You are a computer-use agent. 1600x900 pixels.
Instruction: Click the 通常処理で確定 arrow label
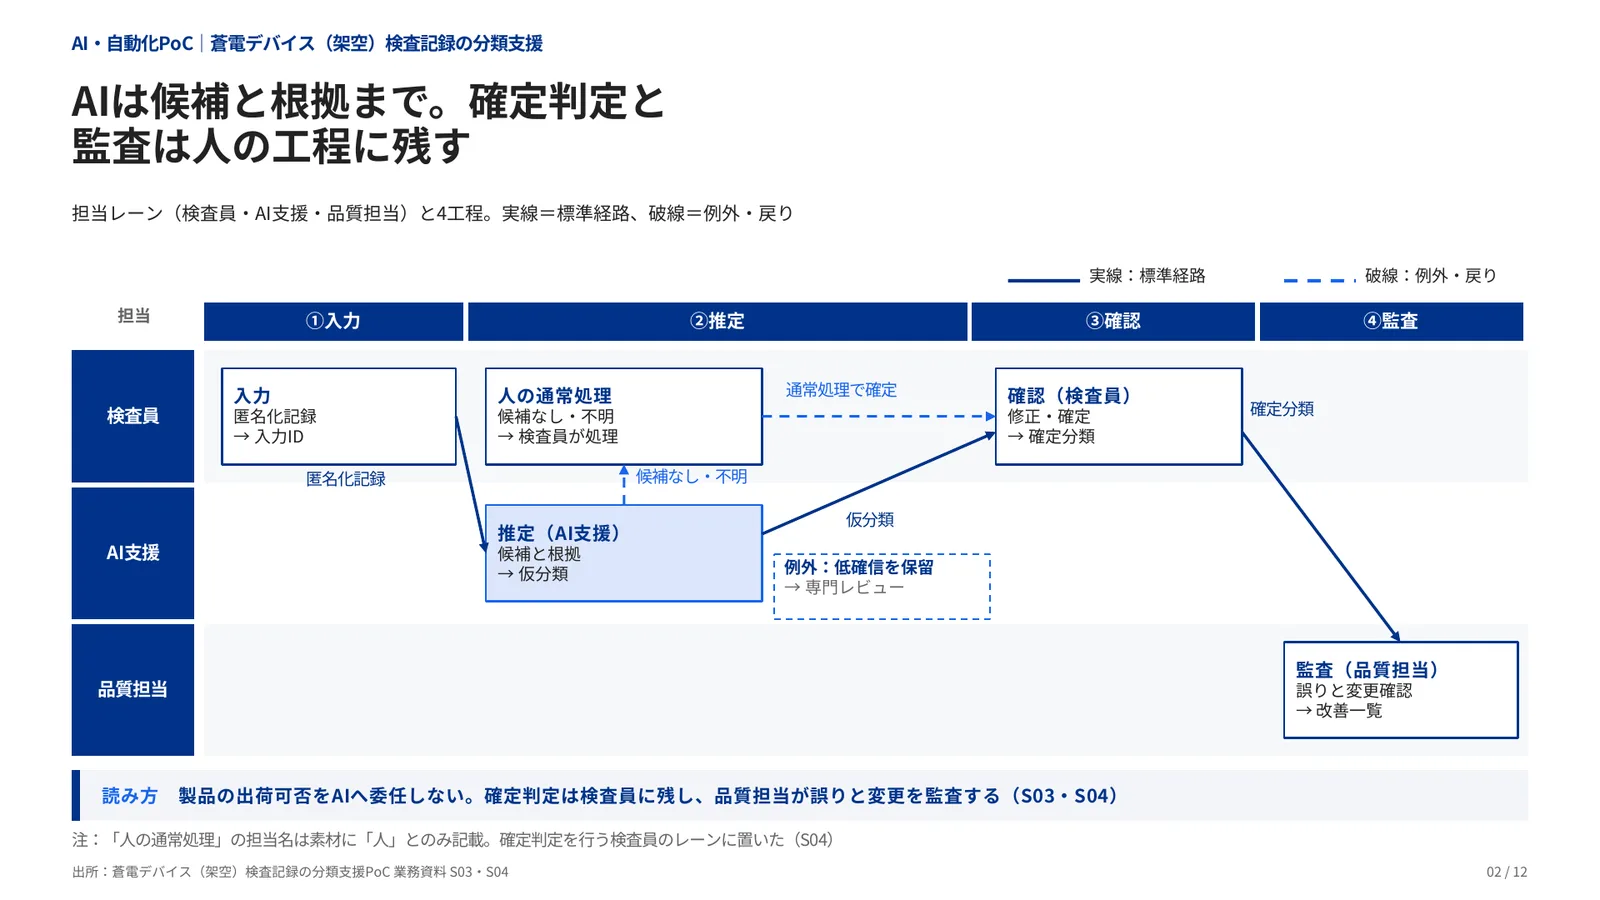click(841, 390)
